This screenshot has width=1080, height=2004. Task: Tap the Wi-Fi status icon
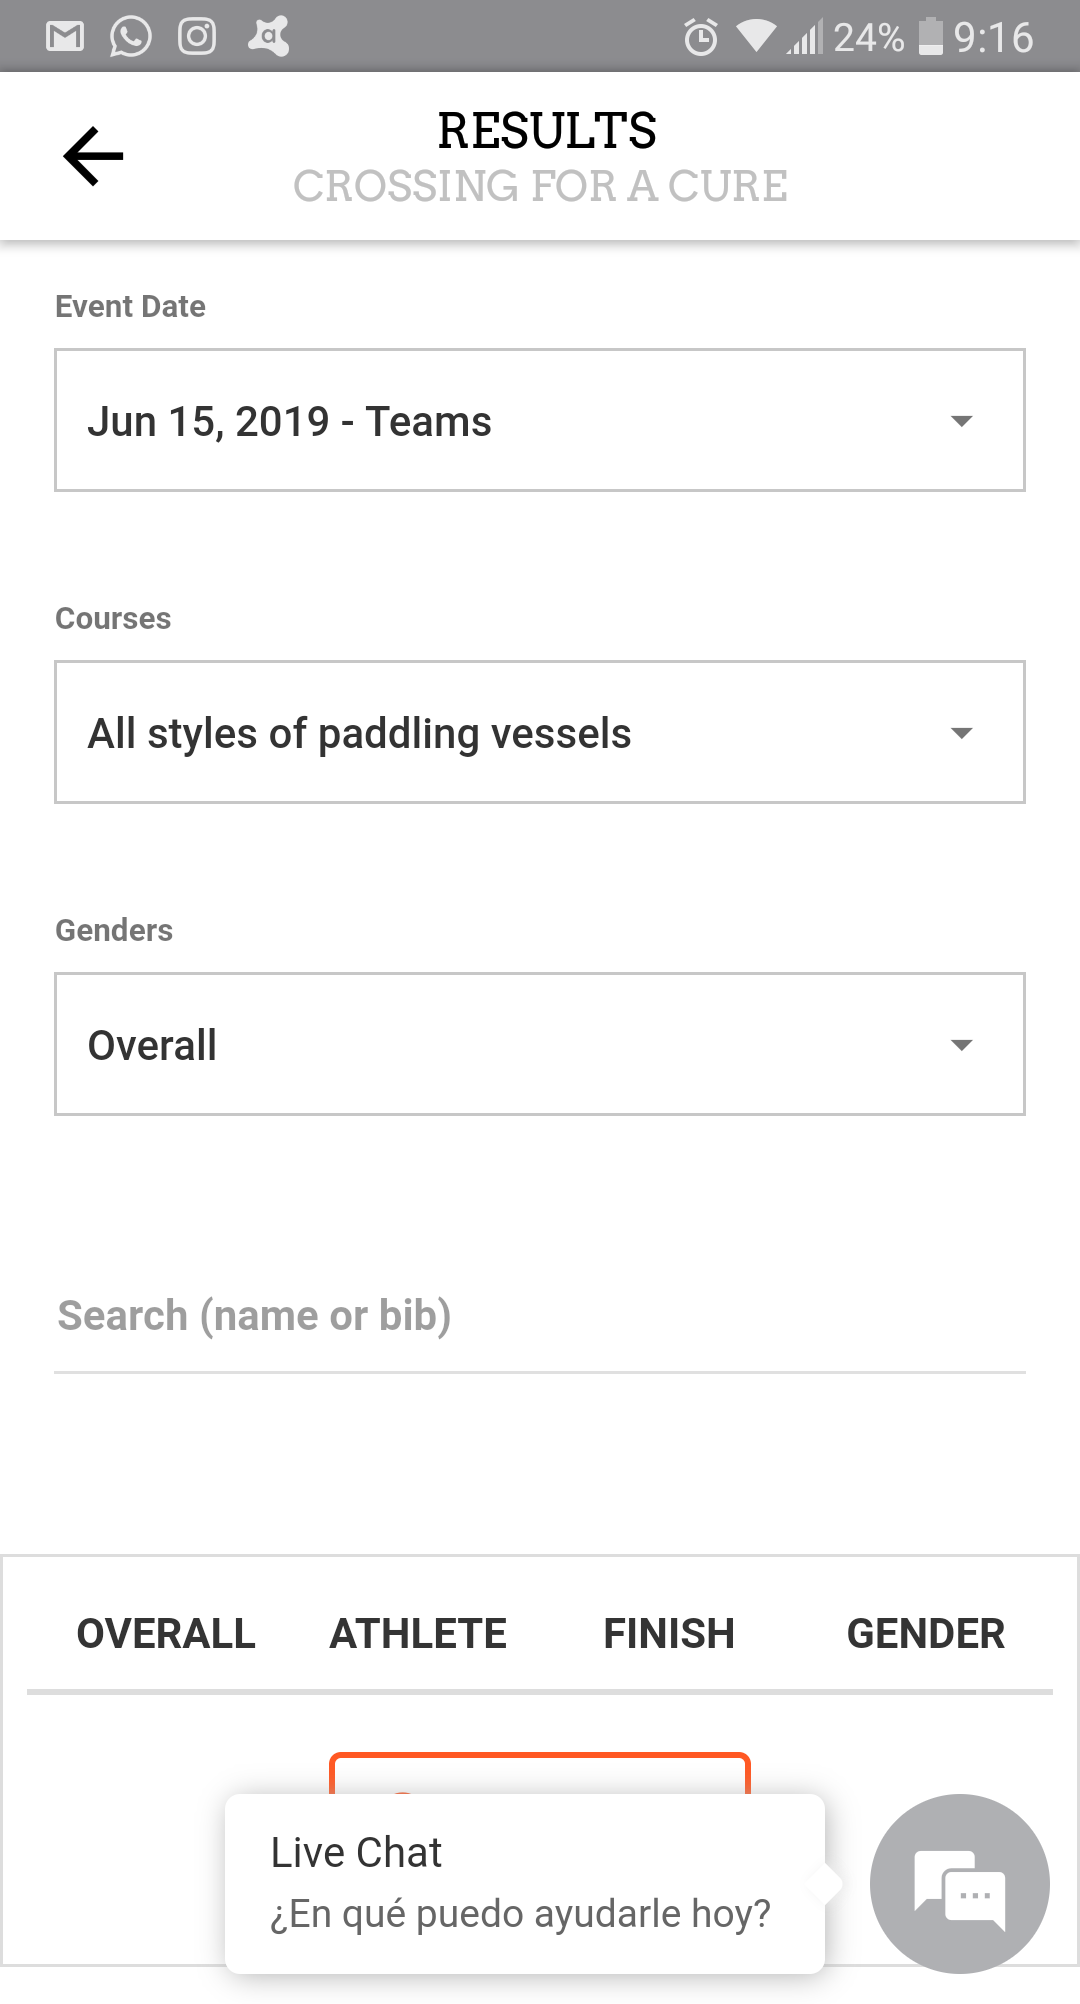click(x=755, y=37)
